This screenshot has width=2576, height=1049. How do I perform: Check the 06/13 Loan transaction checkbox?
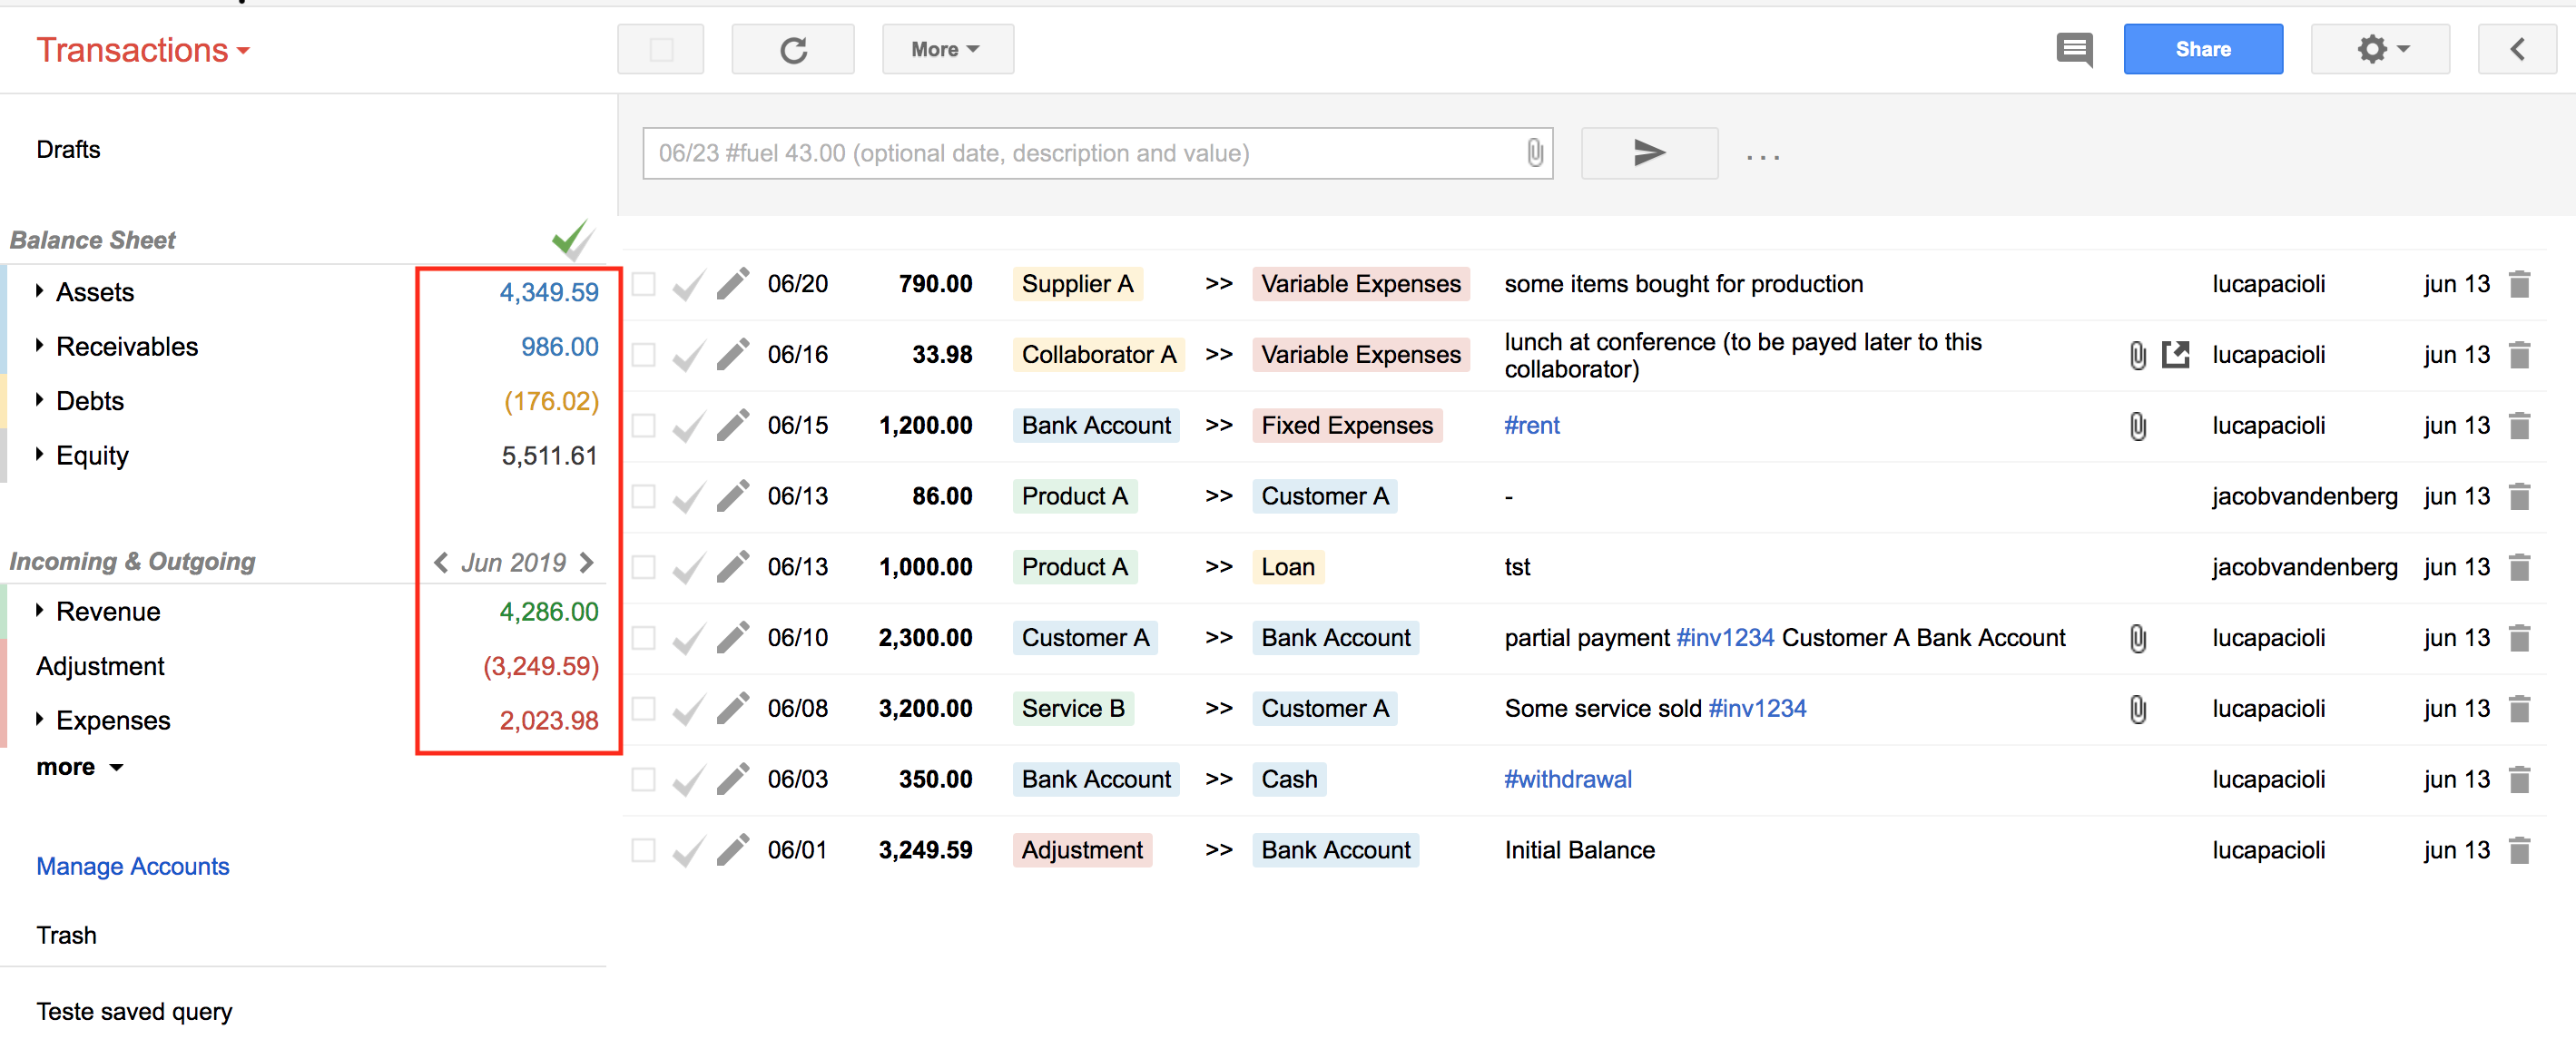click(644, 567)
